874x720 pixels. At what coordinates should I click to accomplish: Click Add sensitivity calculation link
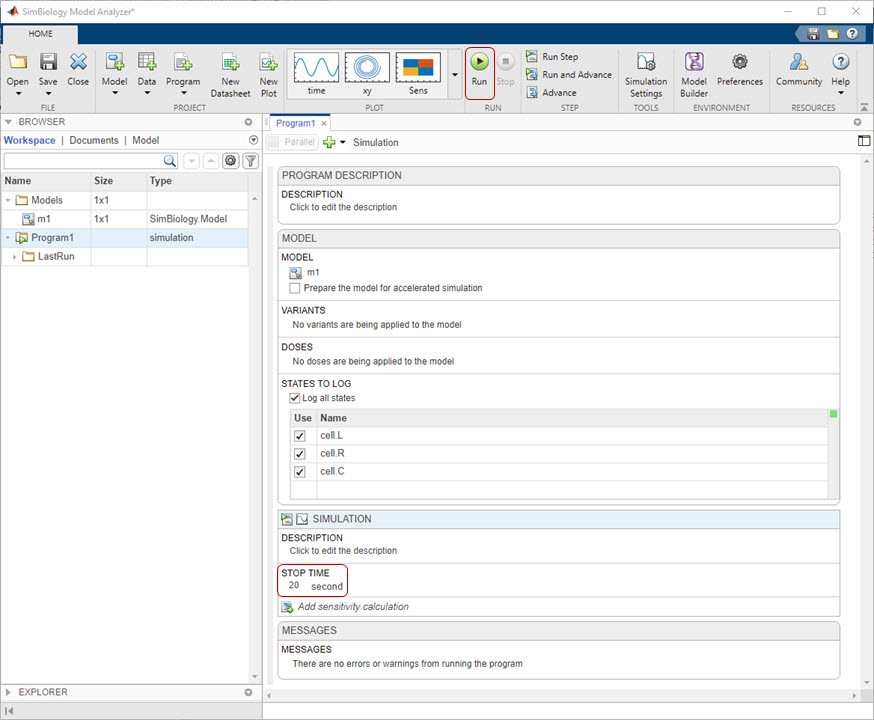353,607
